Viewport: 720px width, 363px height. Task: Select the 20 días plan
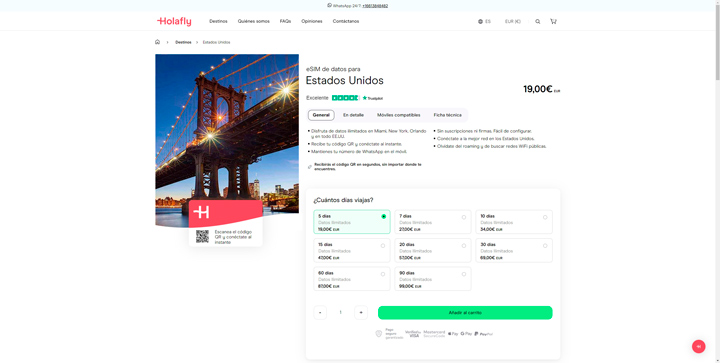pyautogui.click(x=433, y=251)
